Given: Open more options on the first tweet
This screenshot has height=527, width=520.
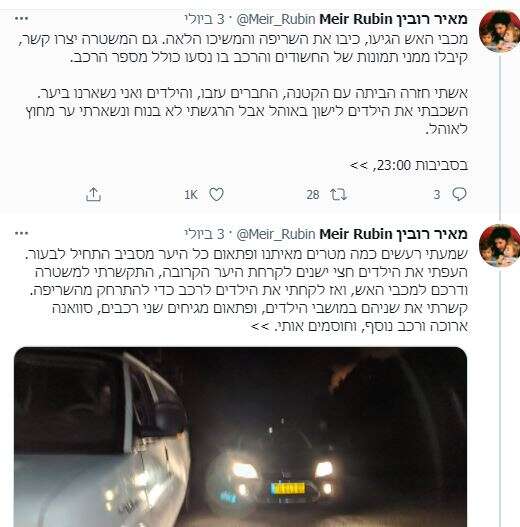Looking at the screenshot, I should point(22,19).
